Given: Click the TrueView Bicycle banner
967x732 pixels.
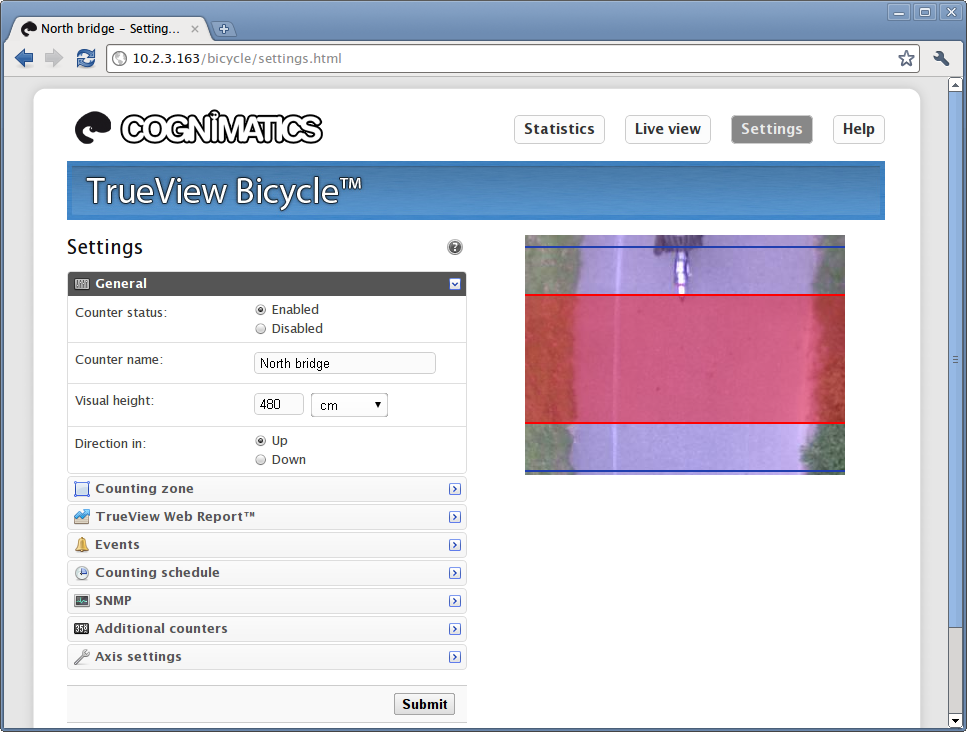Looking at the screenshot, I should [475, 191].
